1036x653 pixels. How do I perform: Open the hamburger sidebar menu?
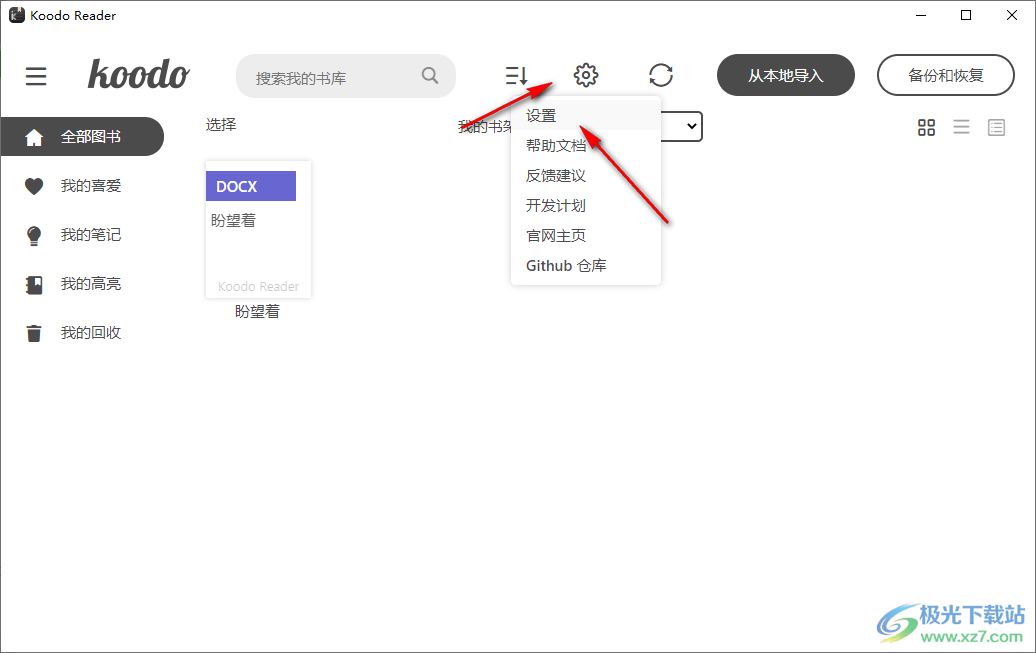point(36,76)
